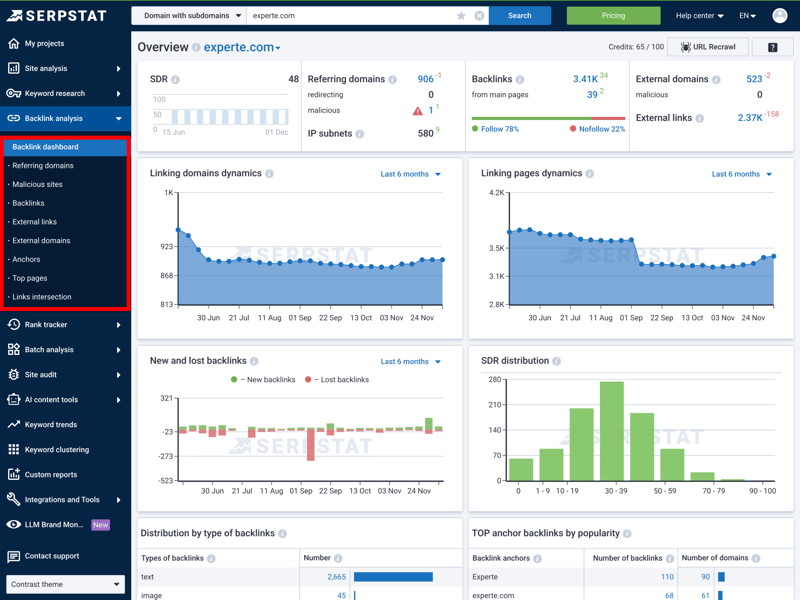Open the user profile avatar icon
This screenshot has width=800, height=600.
(780, 16)
